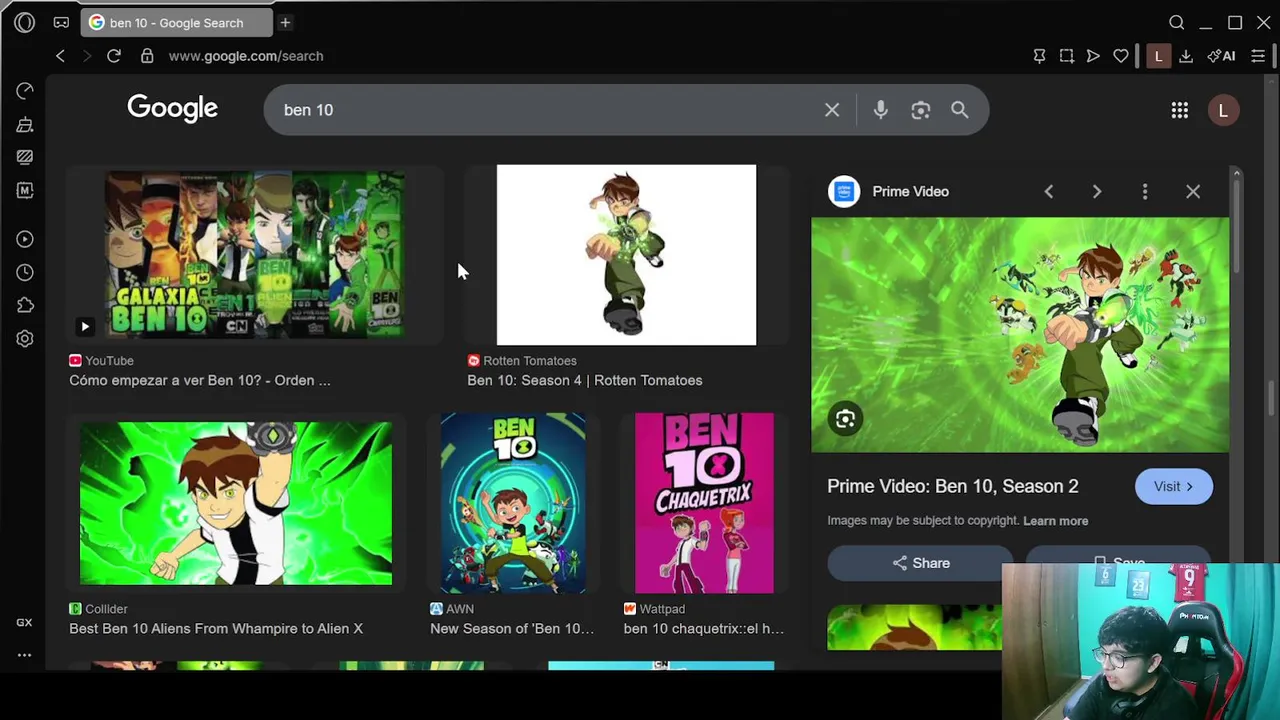Open 'ben 10 chaquetrix' Wattpad title
1280x720 pixels.
click(x=704, y=628)
